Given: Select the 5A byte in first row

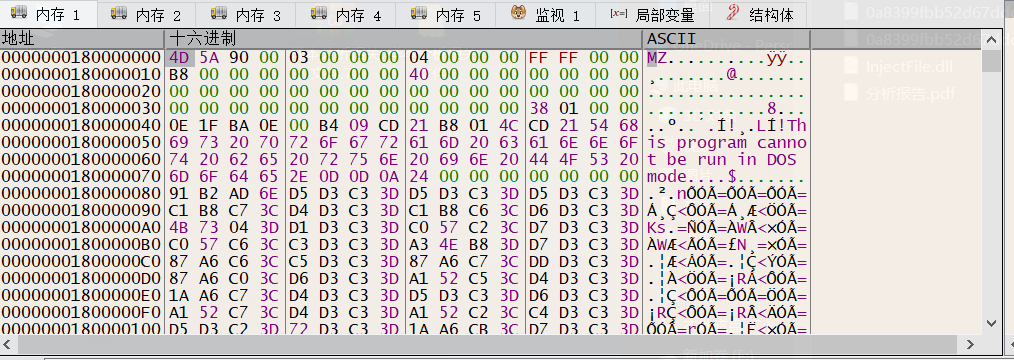Looking at the screenshot, I should pos(209,58).
